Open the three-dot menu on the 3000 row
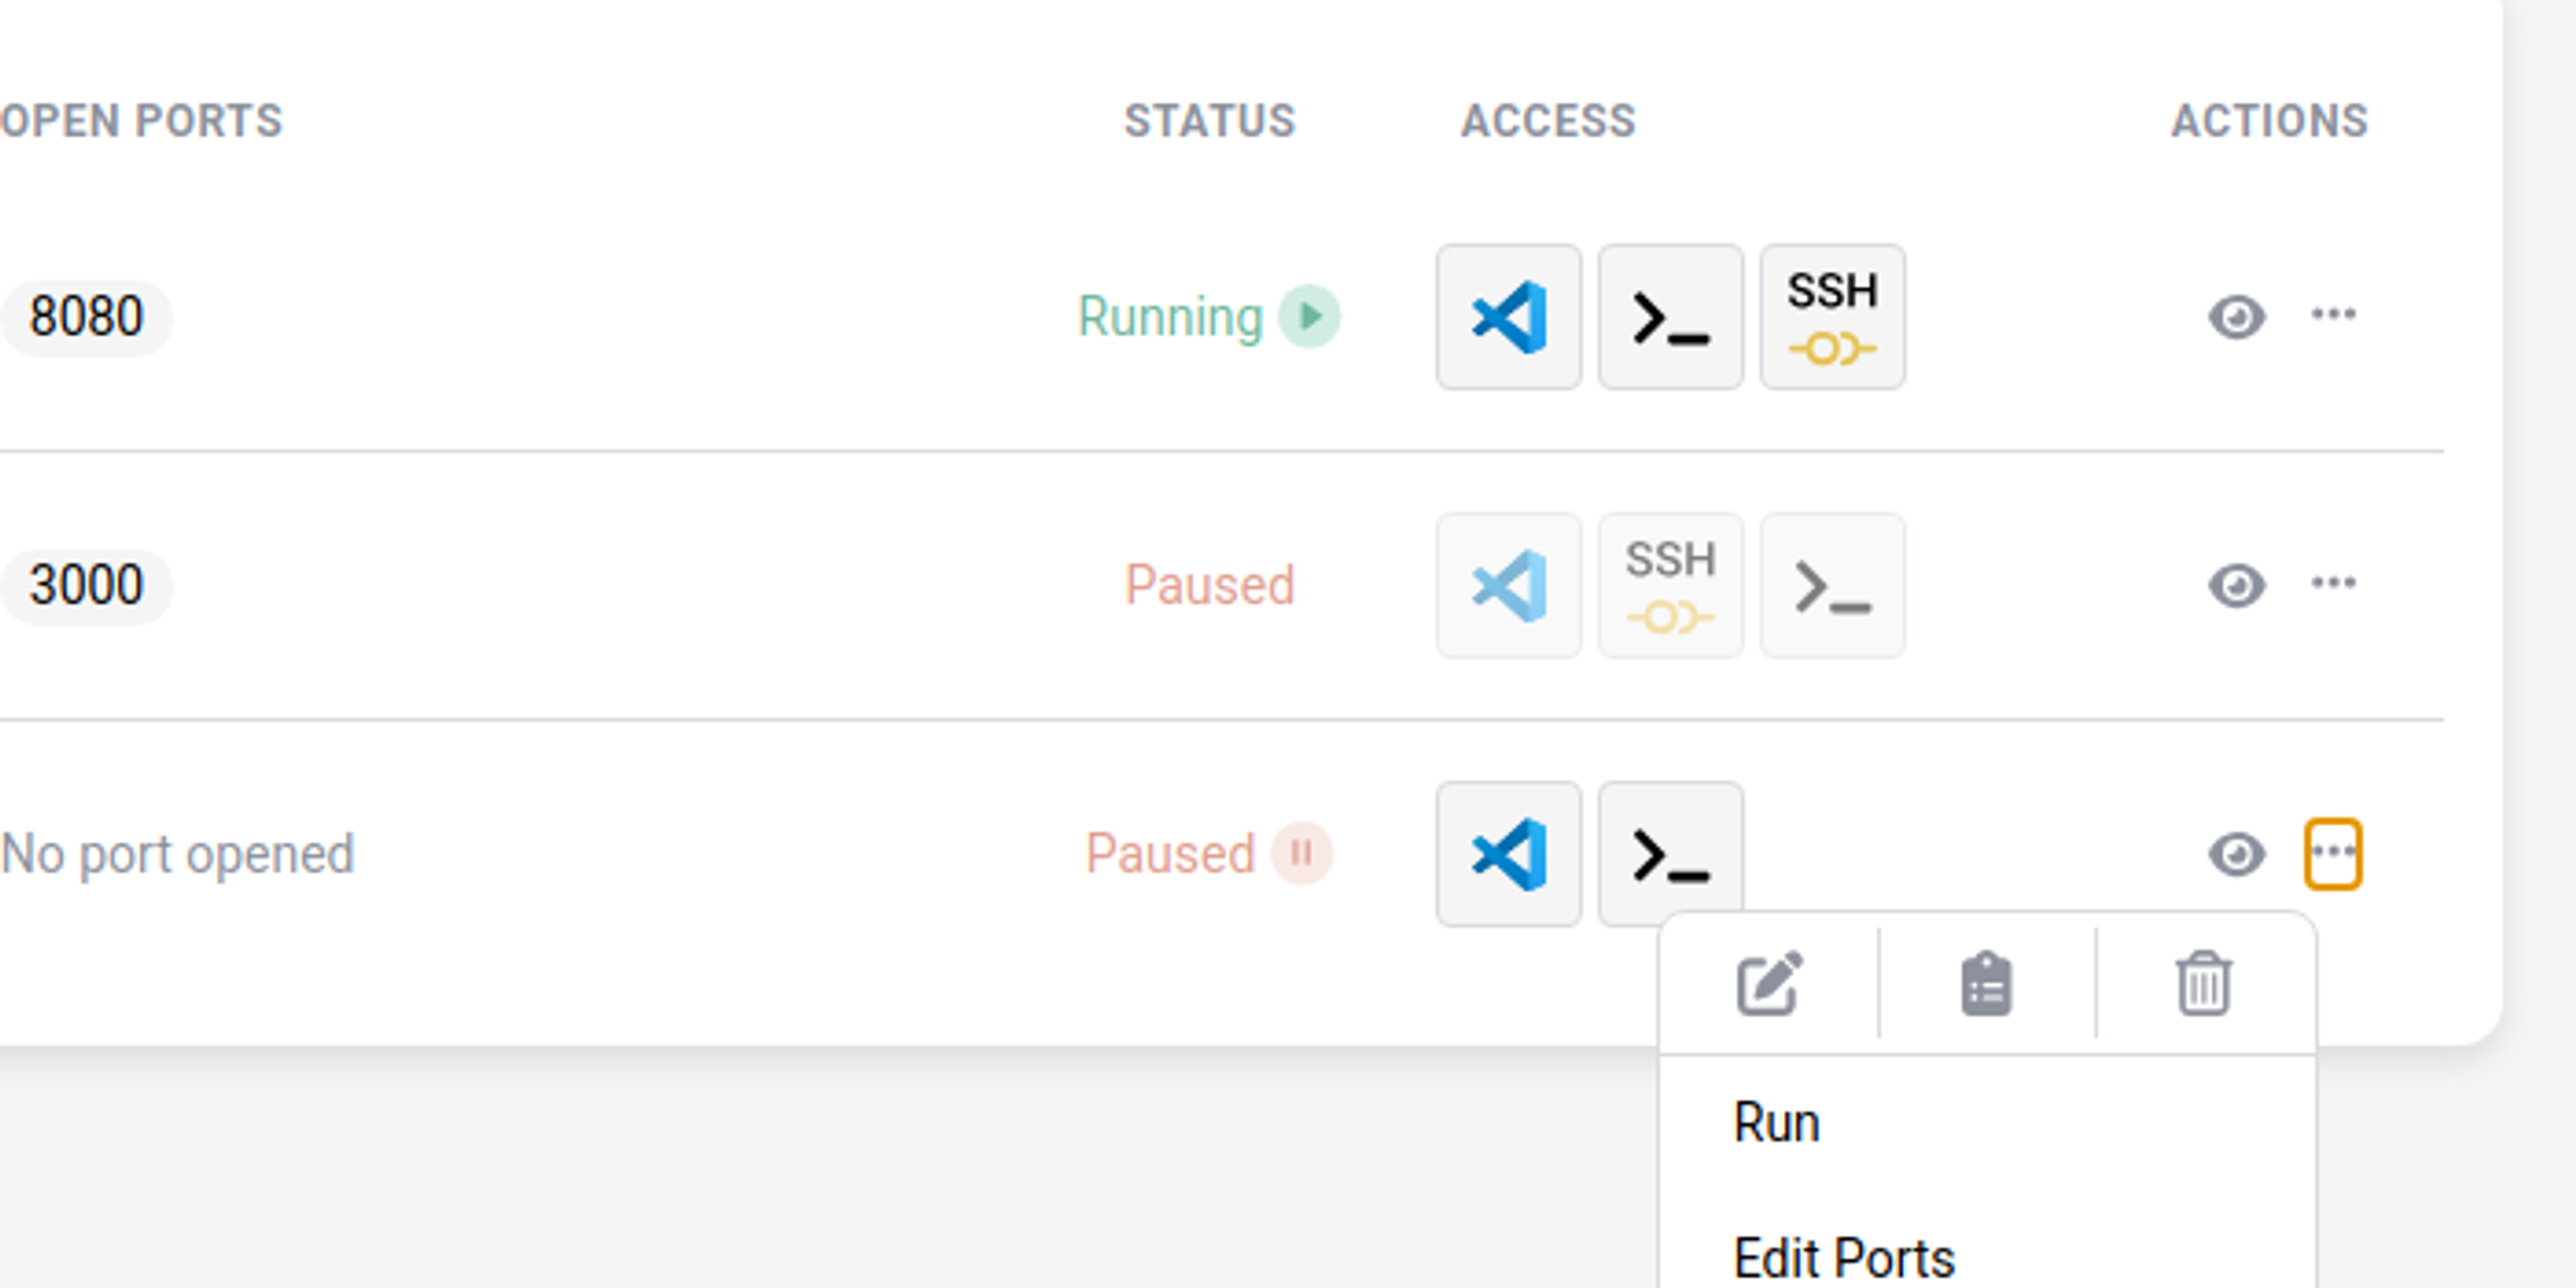The width and height of the screenshot is (2576, 1288). tap(2335, 581)
